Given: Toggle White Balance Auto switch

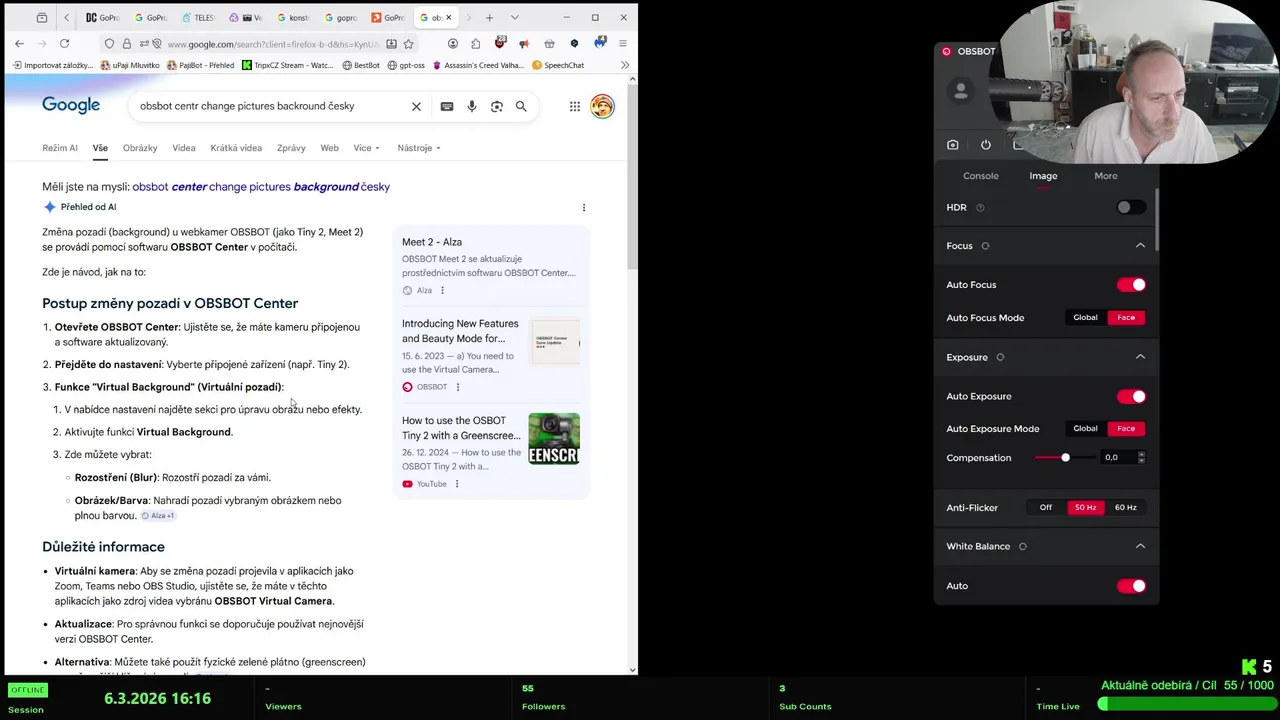Looking at the screenshot, I should point(1131,586).
